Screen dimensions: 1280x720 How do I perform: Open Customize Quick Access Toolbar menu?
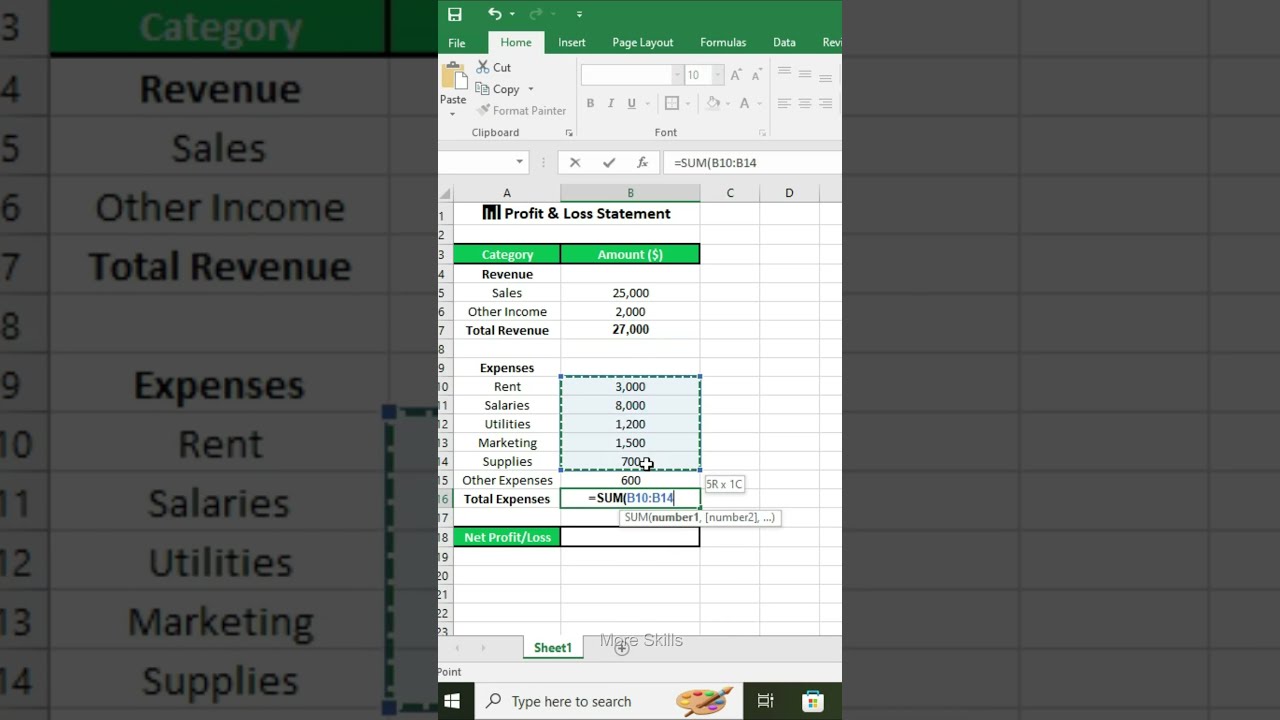coord(579,14)
